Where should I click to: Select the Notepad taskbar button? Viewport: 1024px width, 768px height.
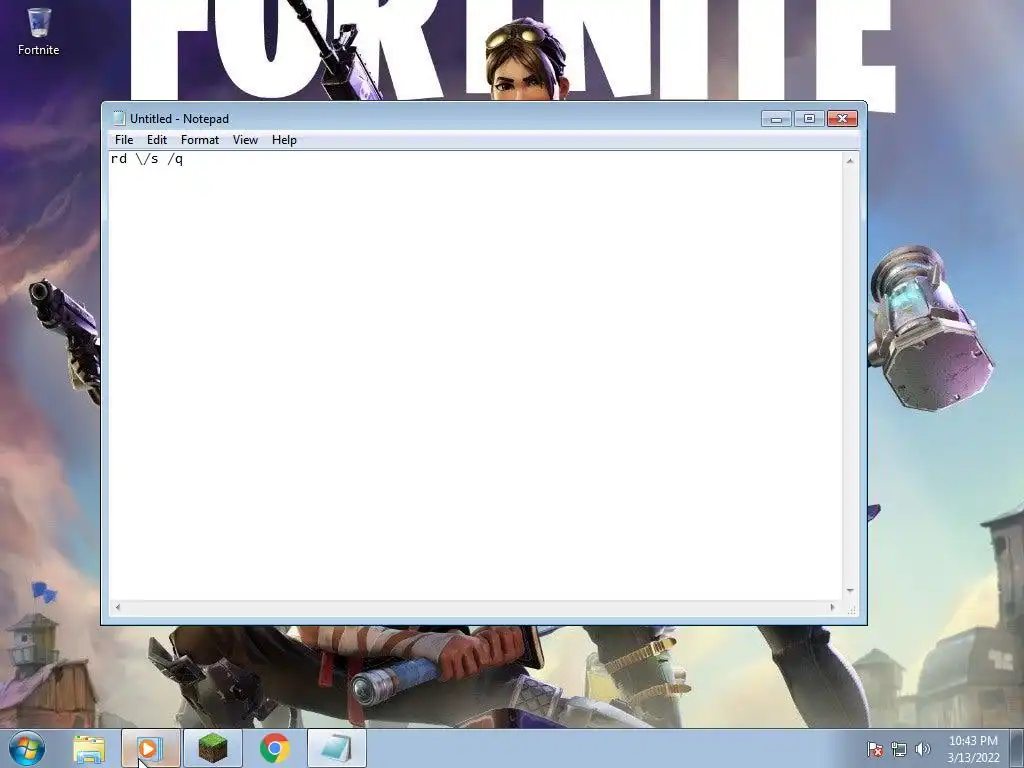click(337, 748)
